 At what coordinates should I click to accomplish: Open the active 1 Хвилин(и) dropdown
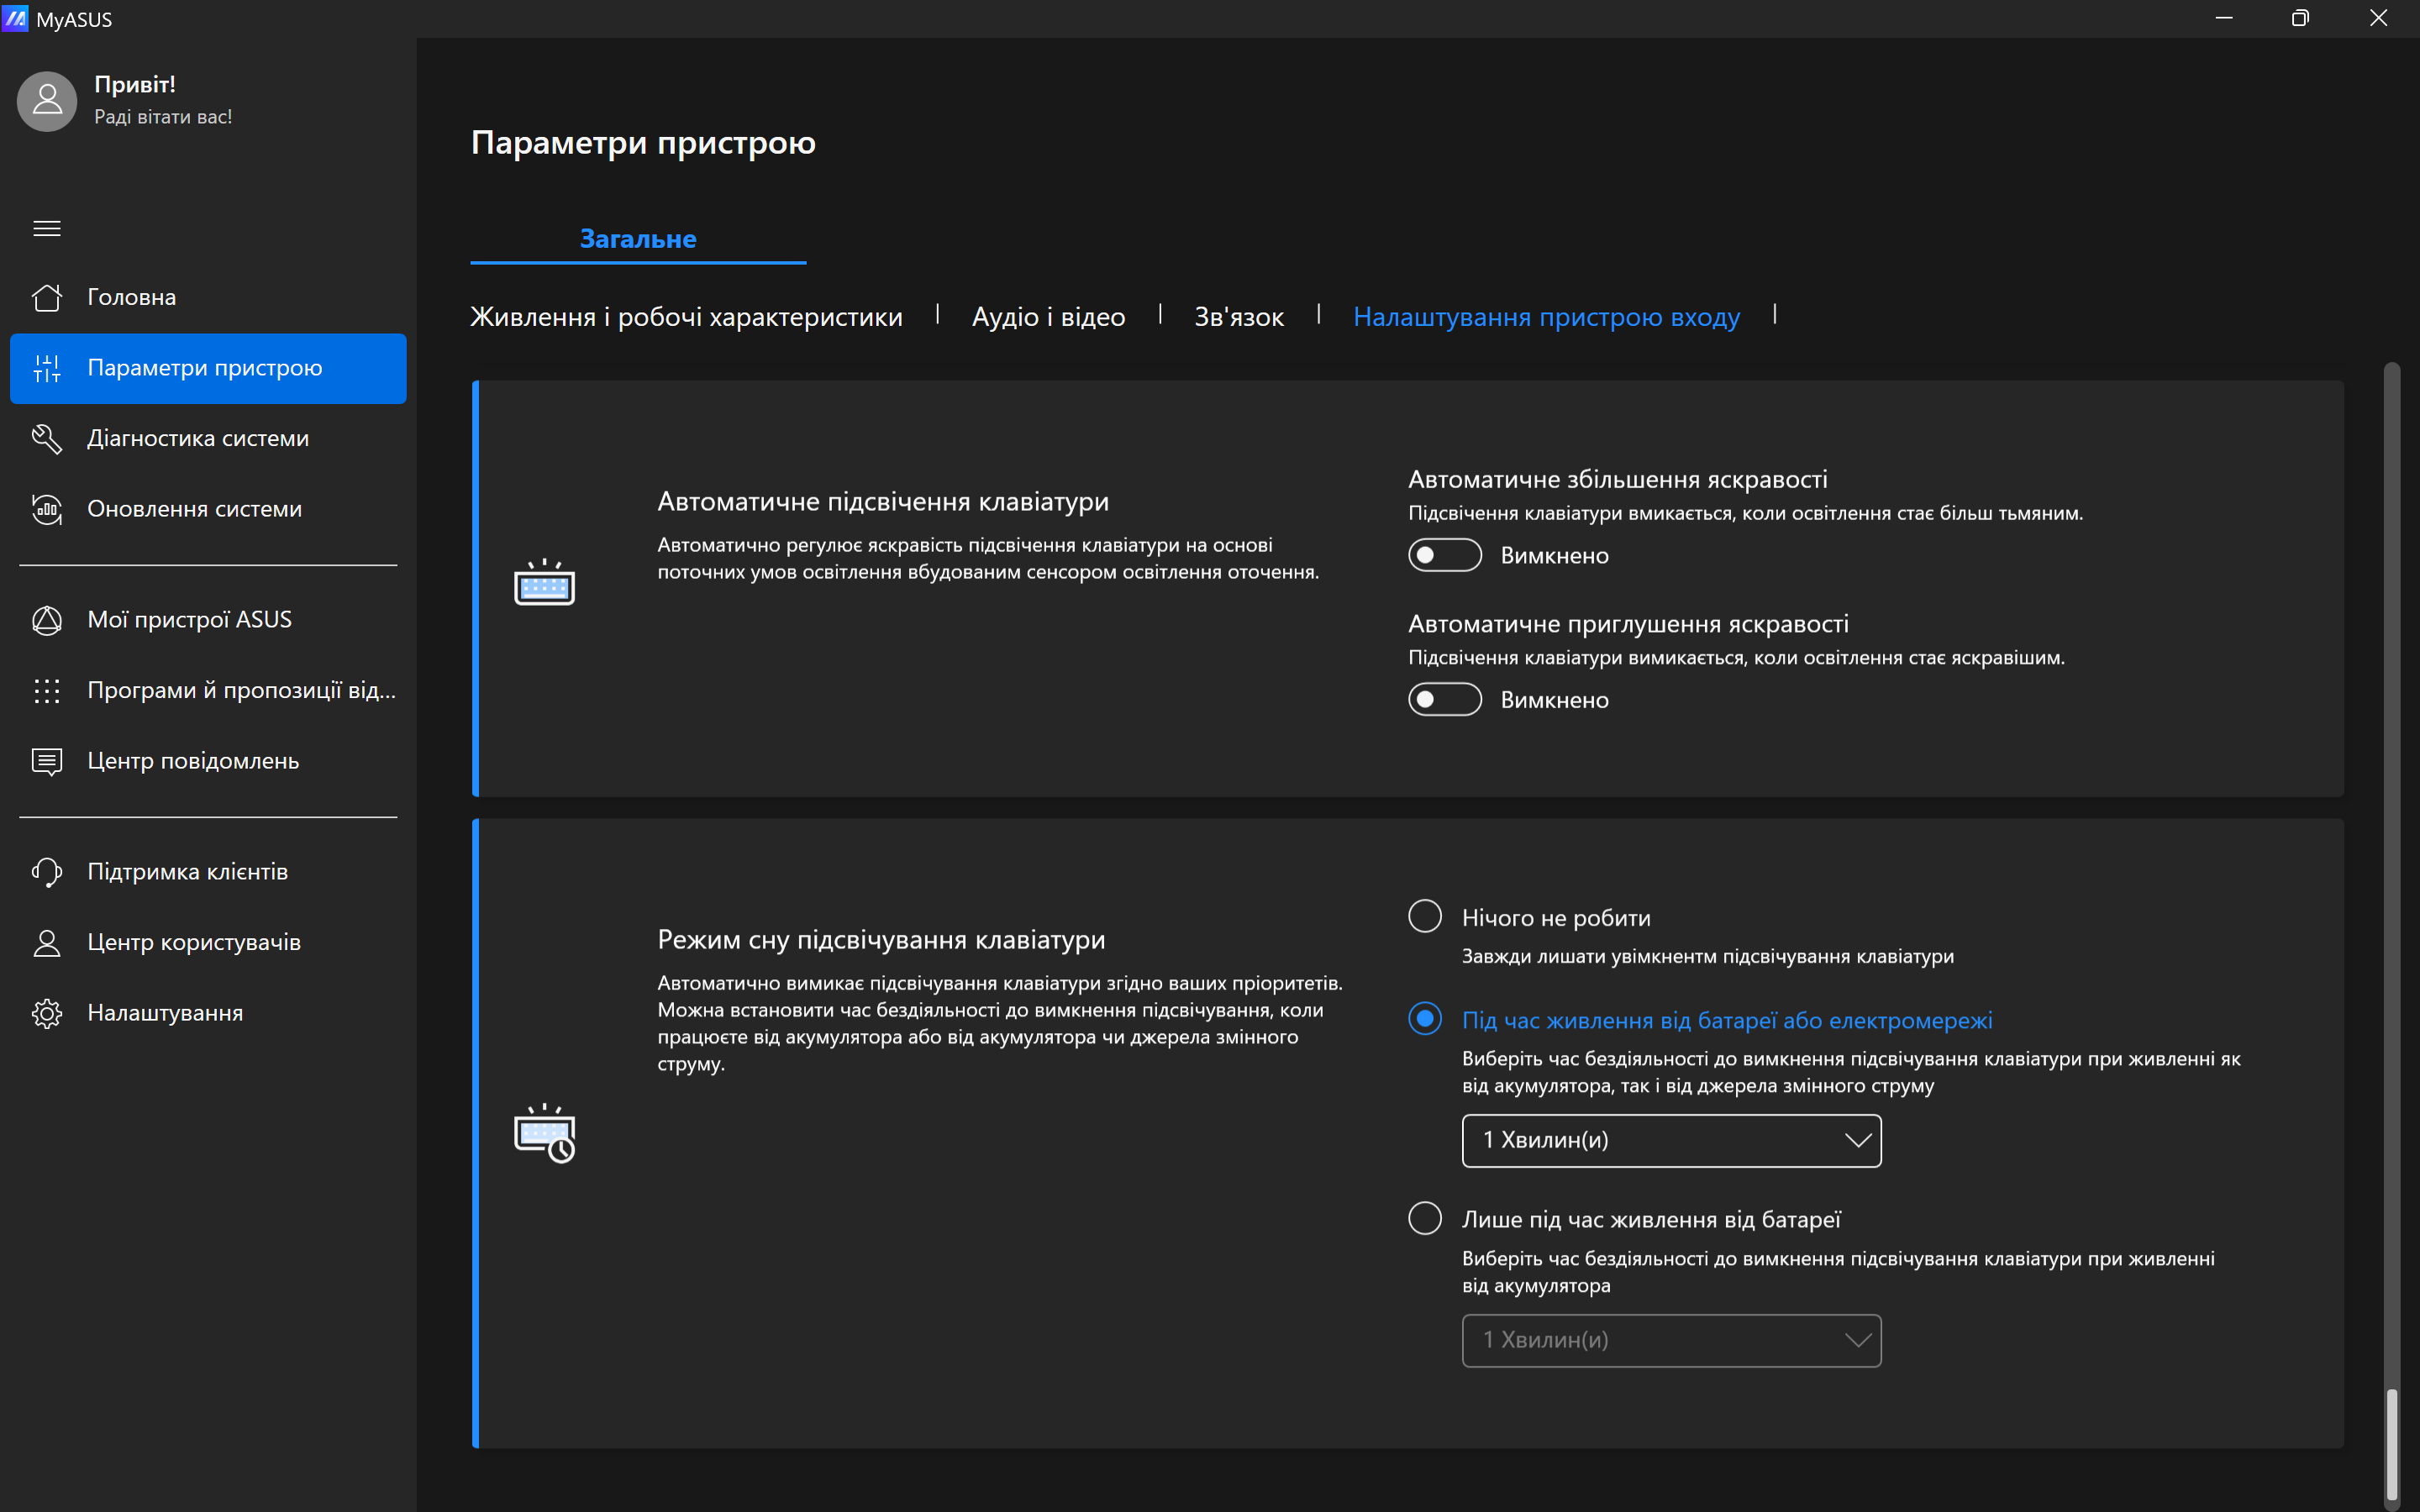pos(1670,1140)
